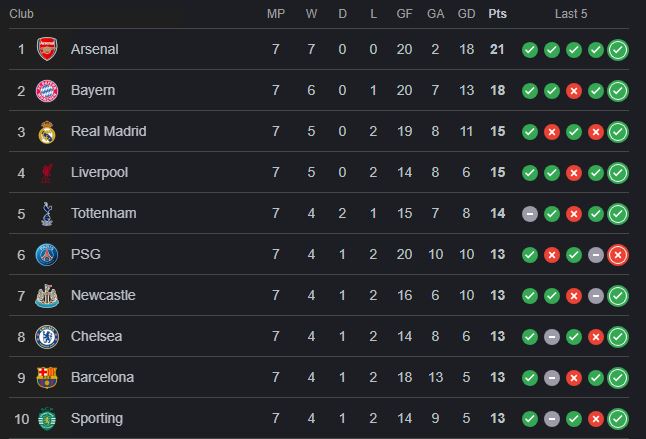This screenshot has width=646, height=439.
Task: Click the PSG club crest icon
Action: point(46,254)
